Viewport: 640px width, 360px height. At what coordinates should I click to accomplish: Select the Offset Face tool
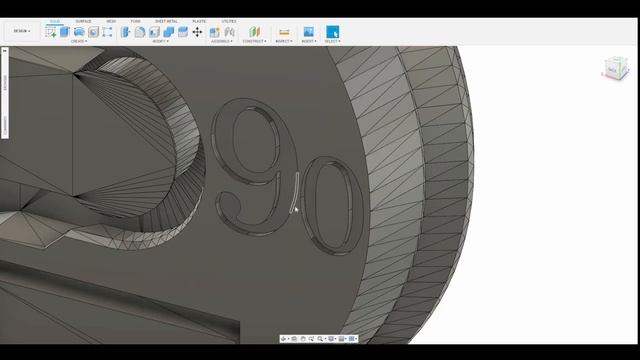coord(183,32)
